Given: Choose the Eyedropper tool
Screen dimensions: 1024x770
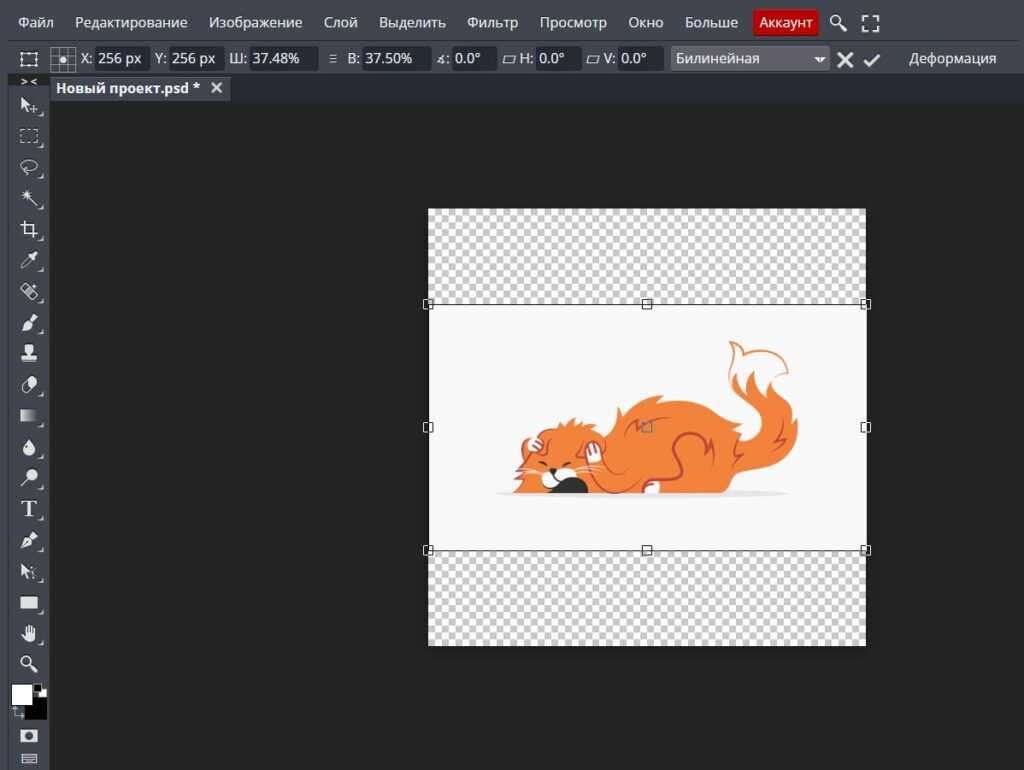Looking at the screenshot, I should [x=29, y=261].
